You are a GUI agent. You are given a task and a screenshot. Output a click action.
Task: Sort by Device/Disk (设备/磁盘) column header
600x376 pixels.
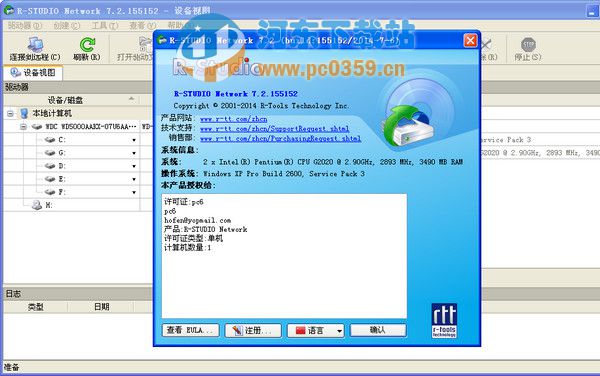coord(72,100)
